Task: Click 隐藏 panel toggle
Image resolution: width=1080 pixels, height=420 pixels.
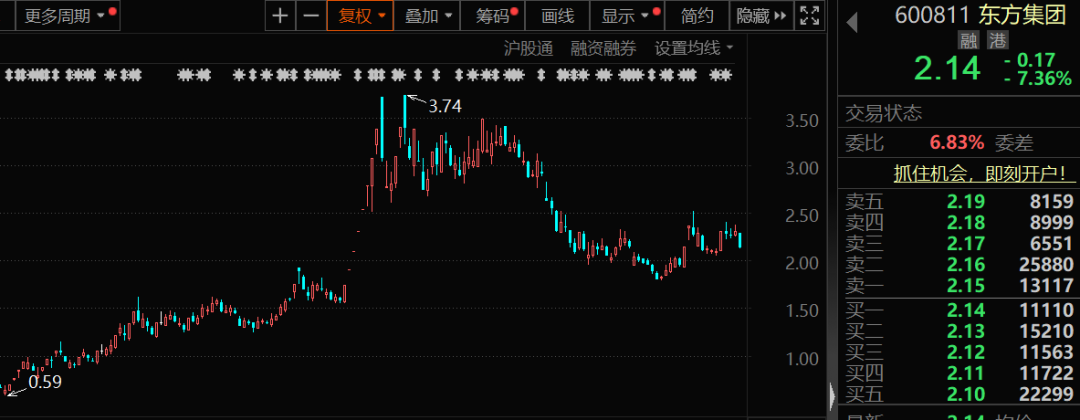Action: pos(762,16)
